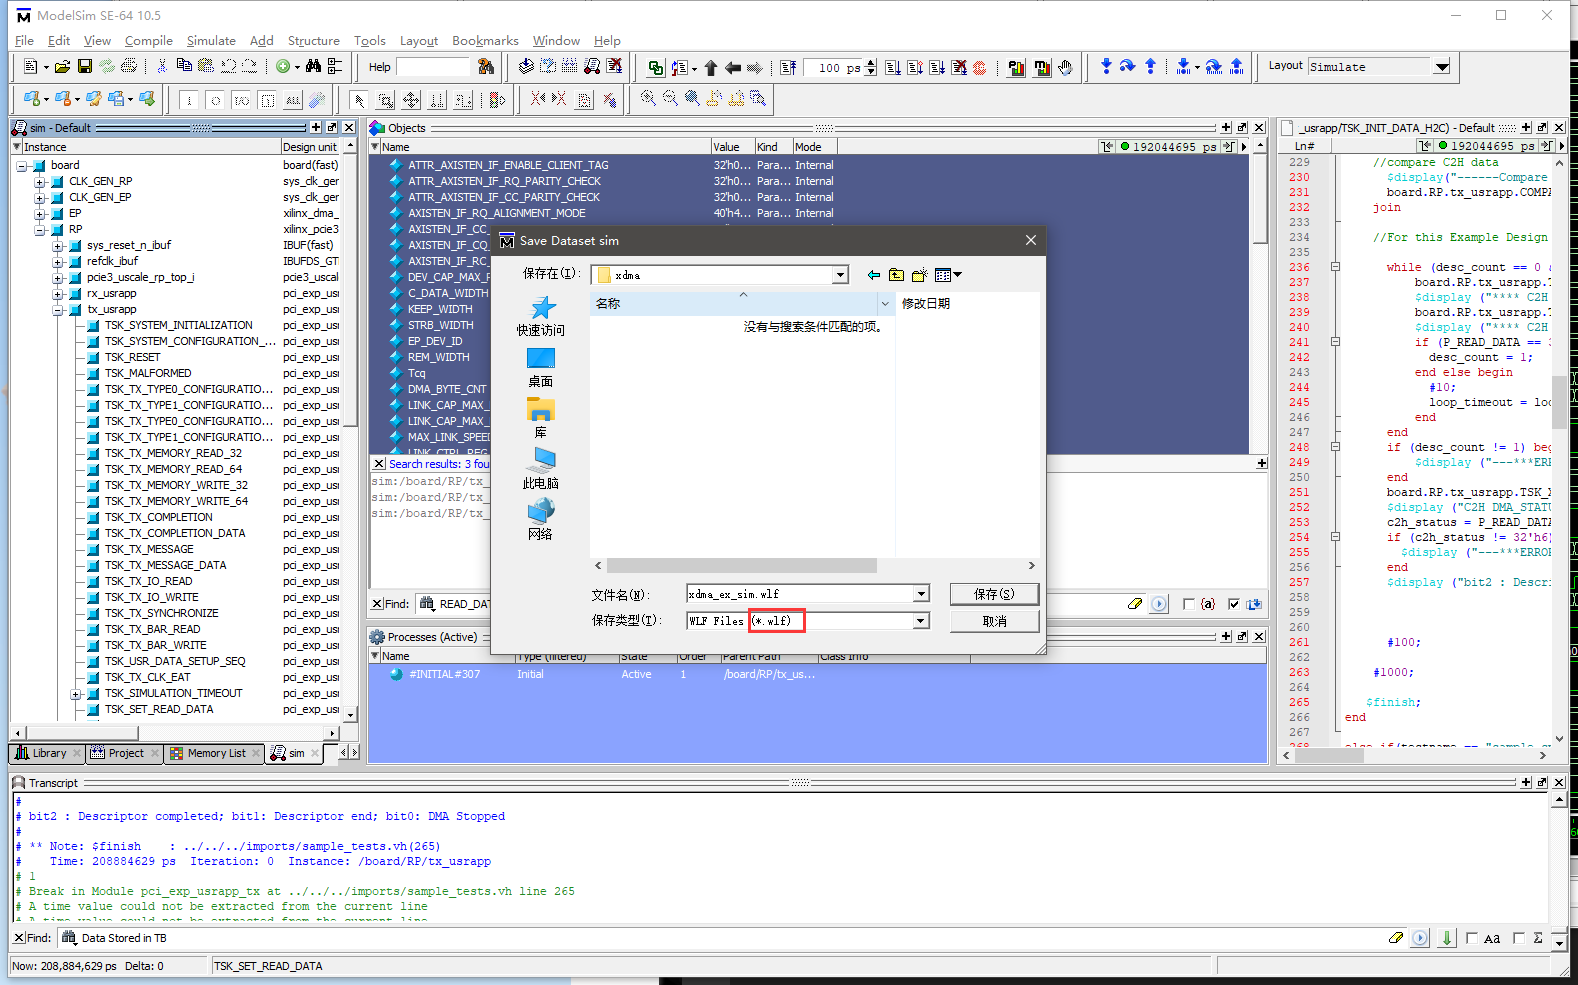Click the 保存(S) save button

(x=994, y=594)
